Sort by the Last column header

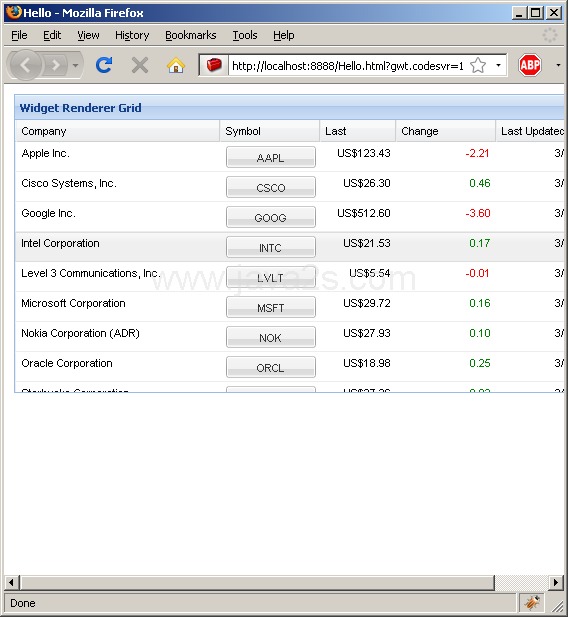[x=357, y=131]
